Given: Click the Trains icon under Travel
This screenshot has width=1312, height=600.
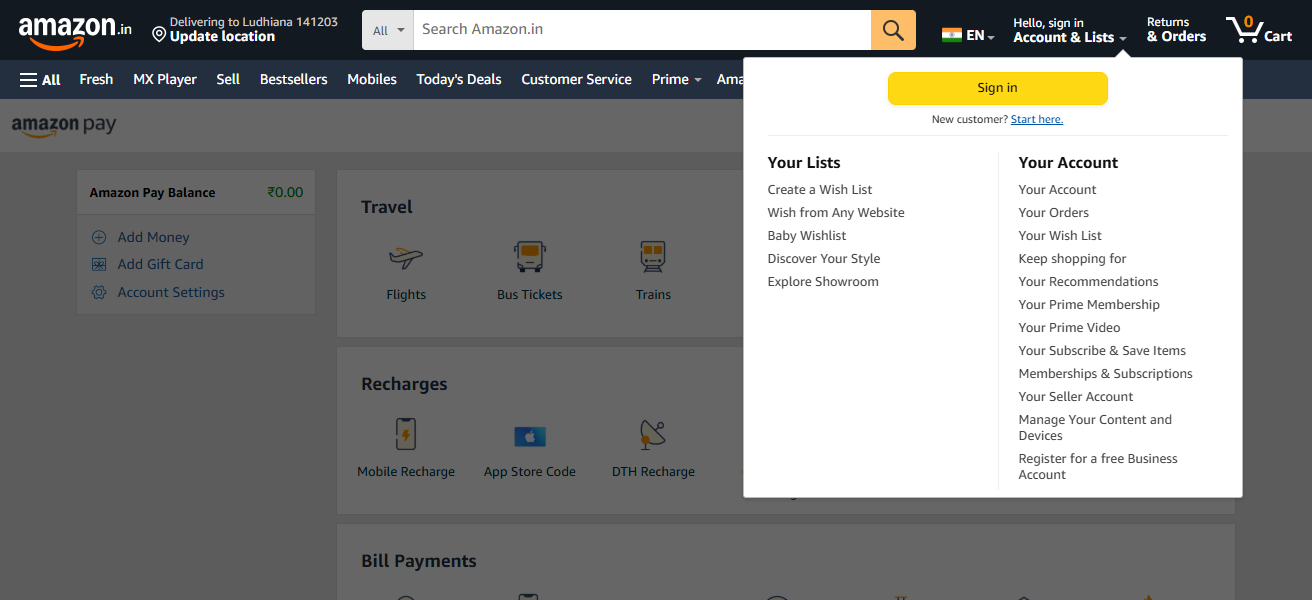Looking at the screenshot, I should 653,256.
